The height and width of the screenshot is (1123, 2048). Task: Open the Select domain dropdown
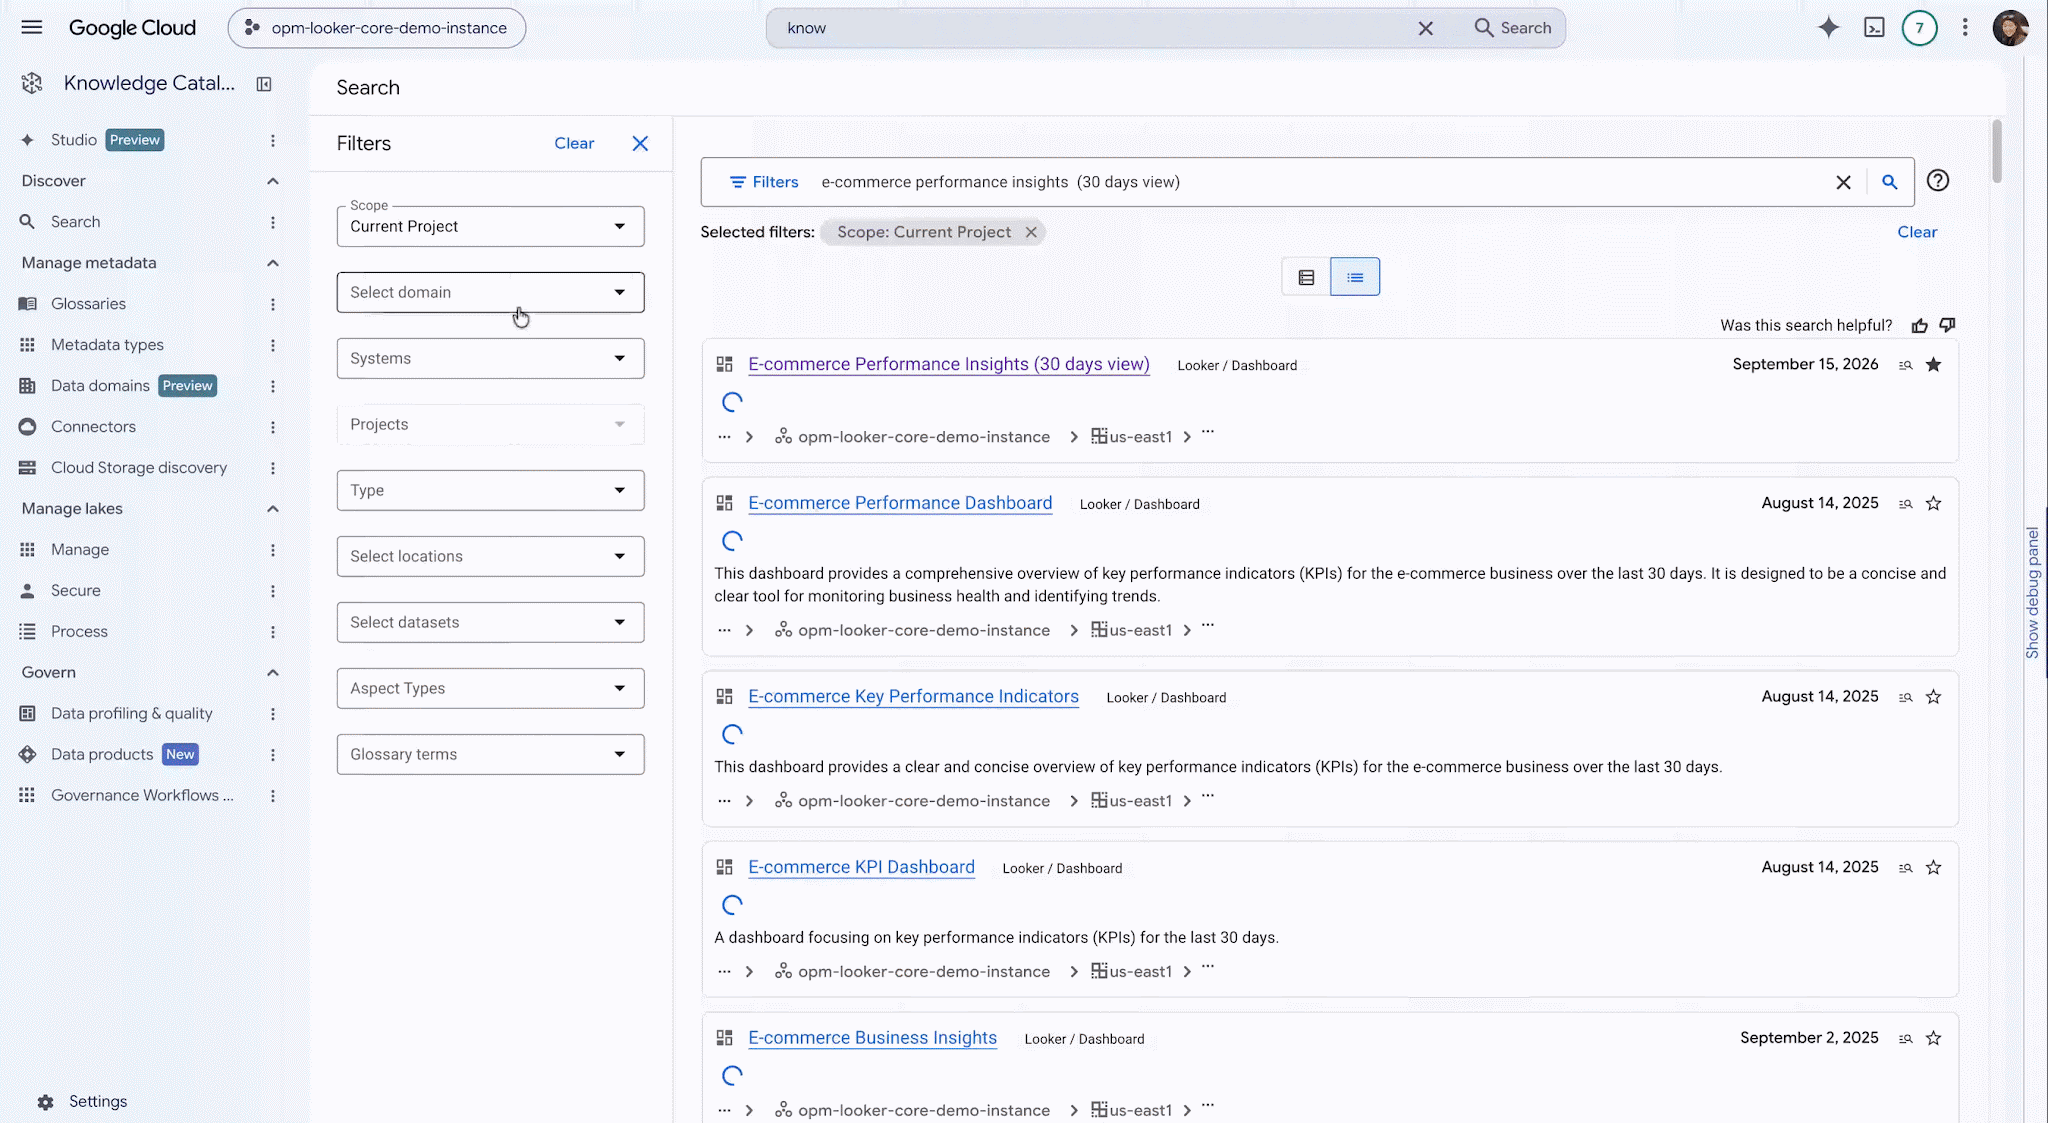click(490, 292)
